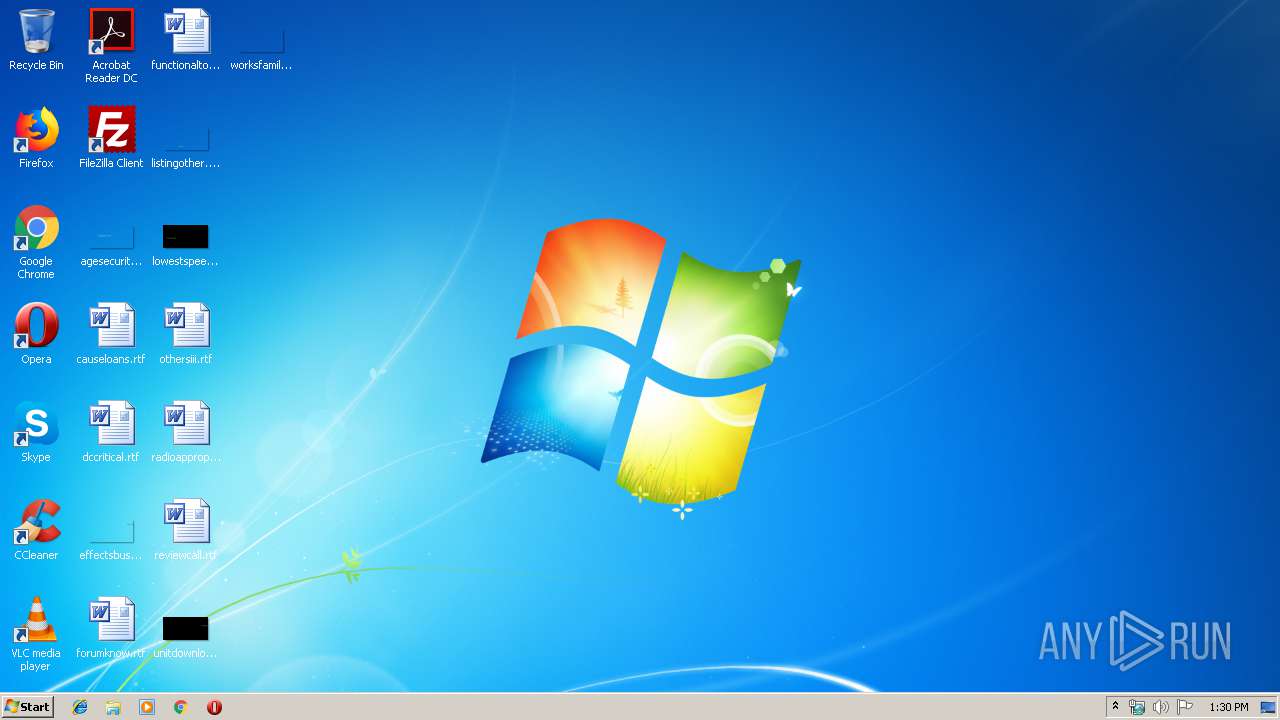Image resolution: width=1280 pixels, height=720 pixels.
Task: Open the Recycle Bin desktop icon
Action: 36,40
